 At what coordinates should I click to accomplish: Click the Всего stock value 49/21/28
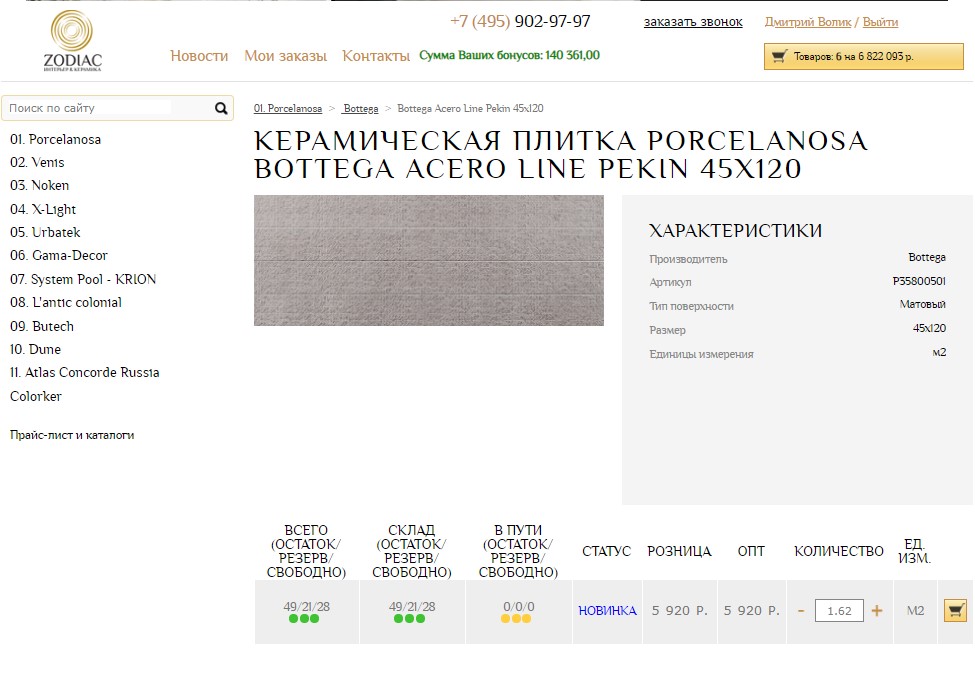coord(307,607)
